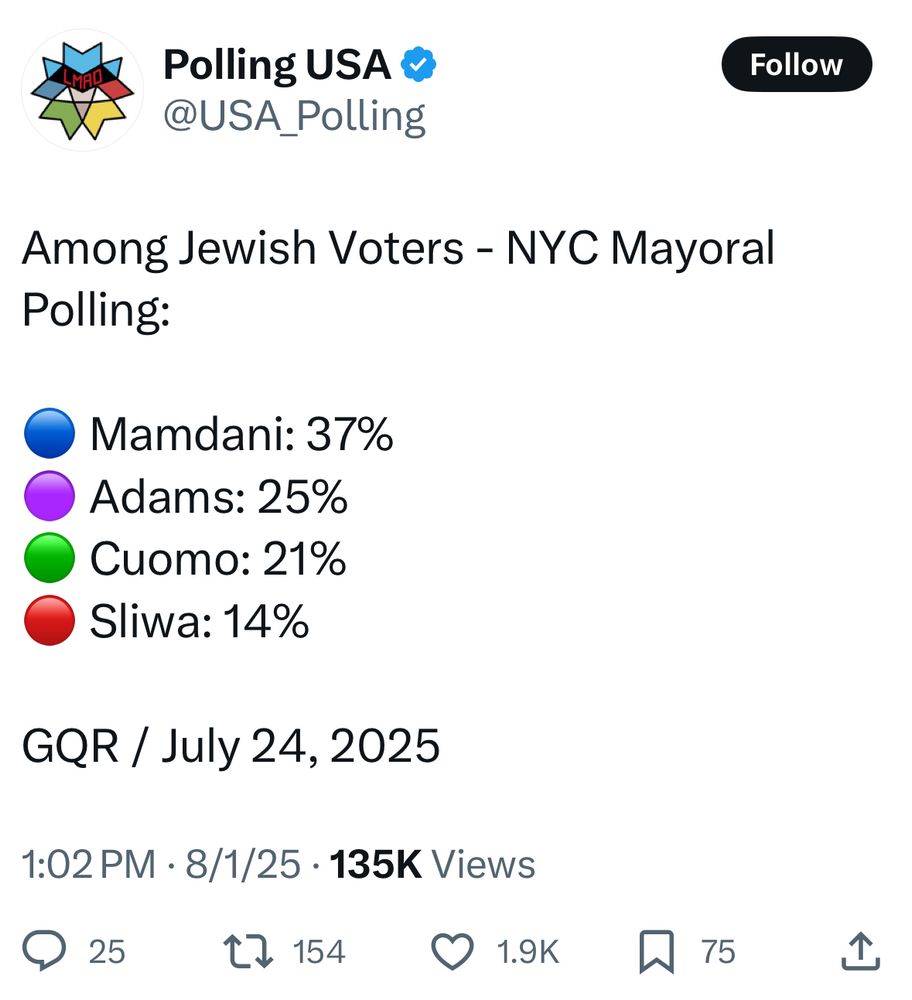The image size is (912, 1000).
Task: Open the Polling USA profile avatar
Action: [x=83, y=90]
